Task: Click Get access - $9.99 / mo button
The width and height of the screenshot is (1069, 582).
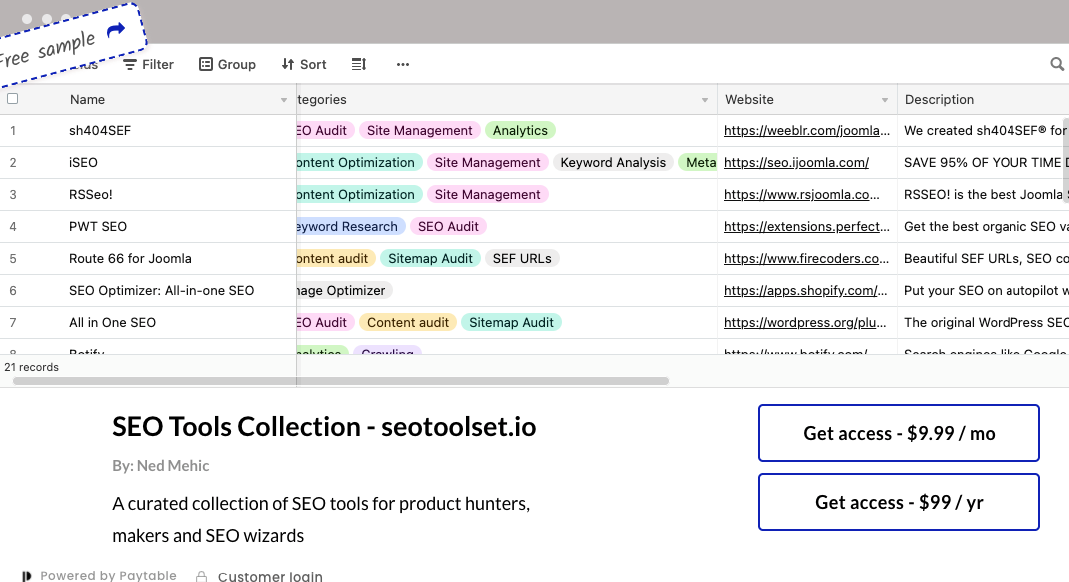Action: (x=899, y=433)
